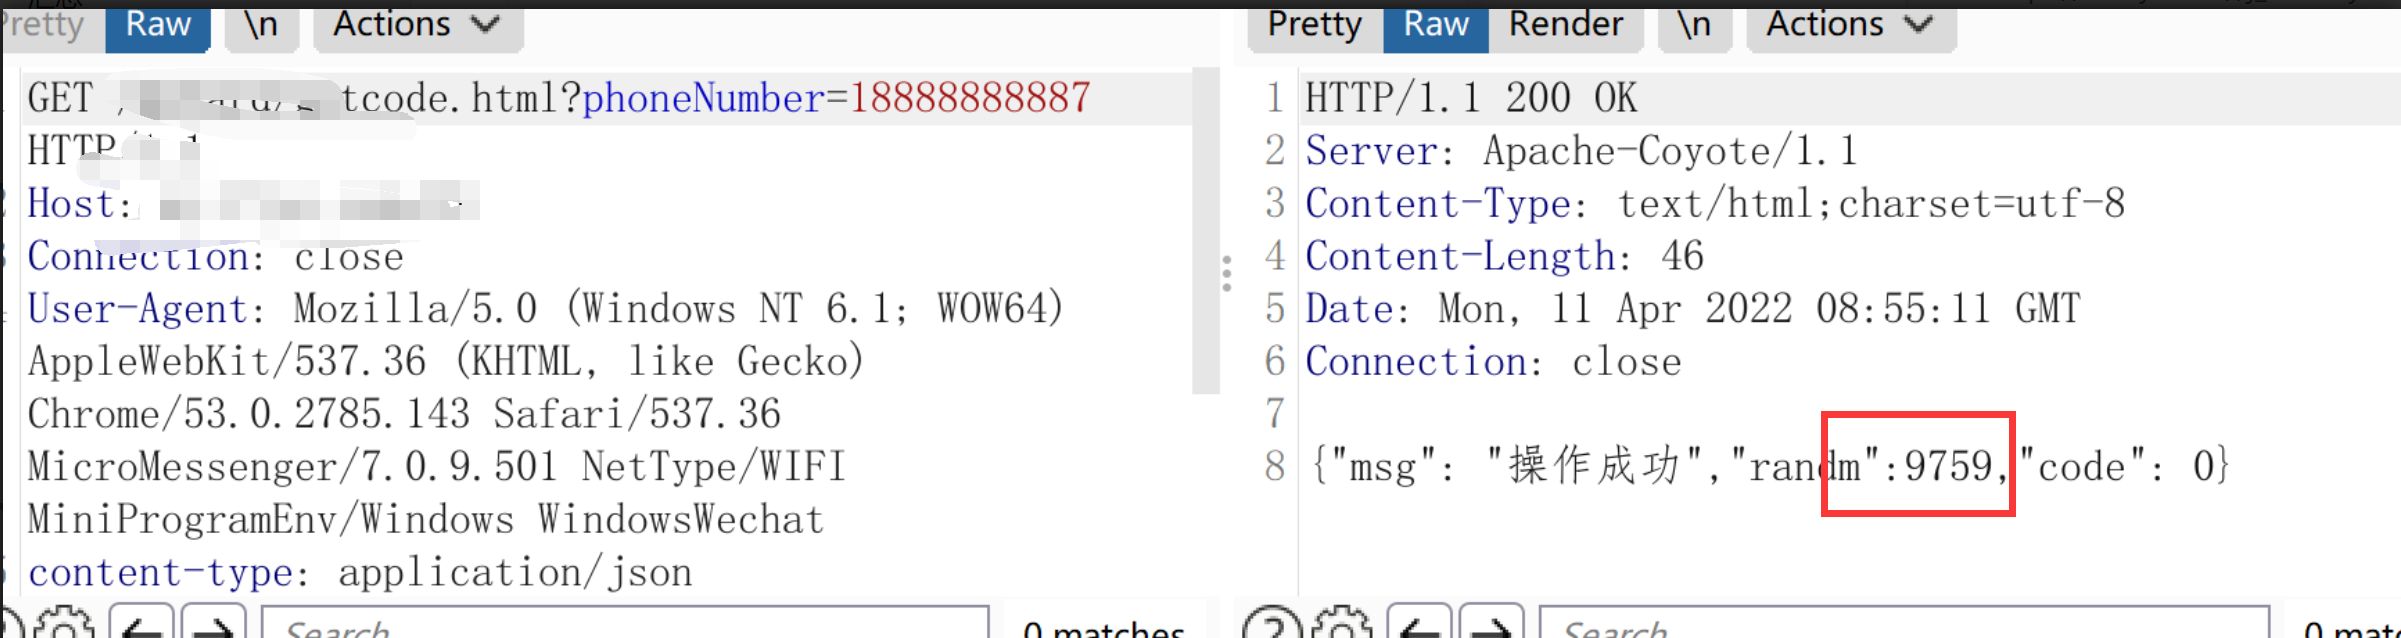Screen dimensions: 2401x638
Task: Open the response search help icon
Action: [1272, 625]
